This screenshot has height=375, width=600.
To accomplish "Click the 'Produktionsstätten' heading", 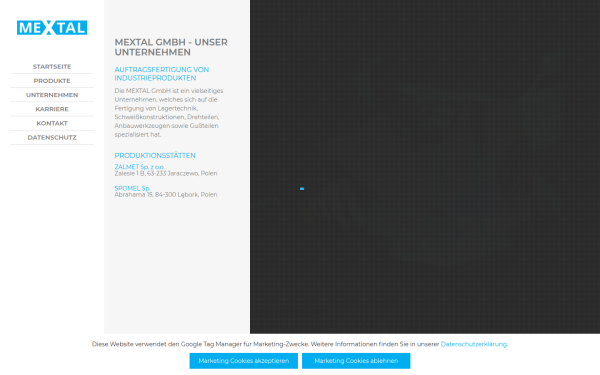I will click(155, 155).
